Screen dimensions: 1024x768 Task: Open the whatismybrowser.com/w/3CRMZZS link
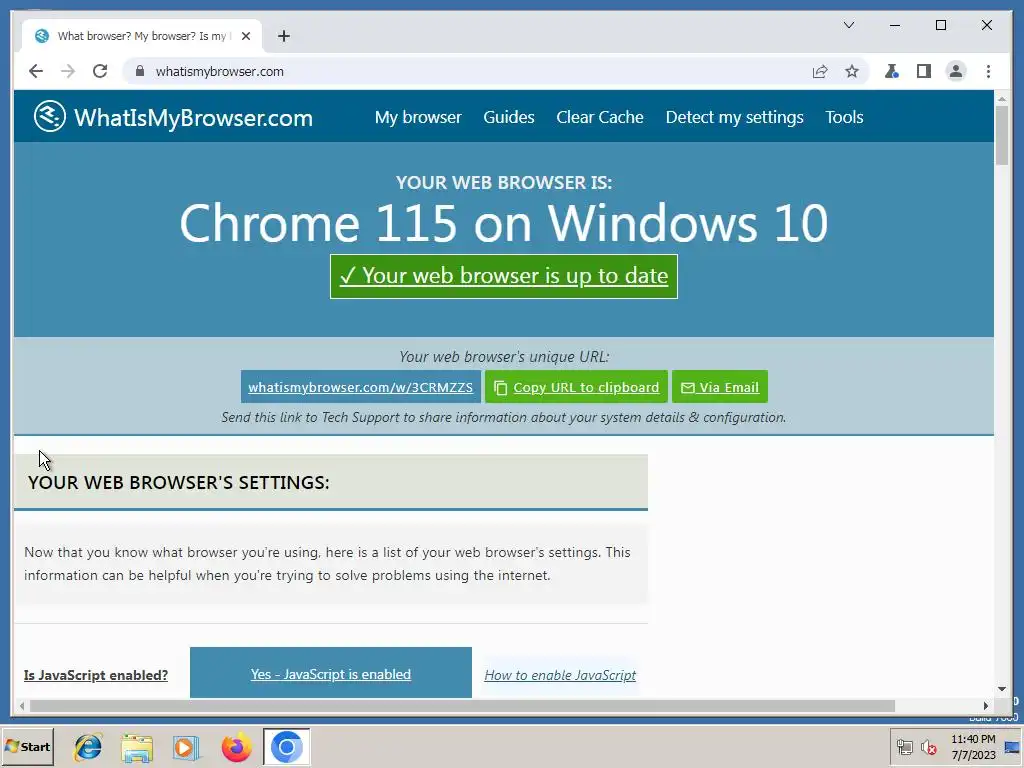click(x=360, y=387)
